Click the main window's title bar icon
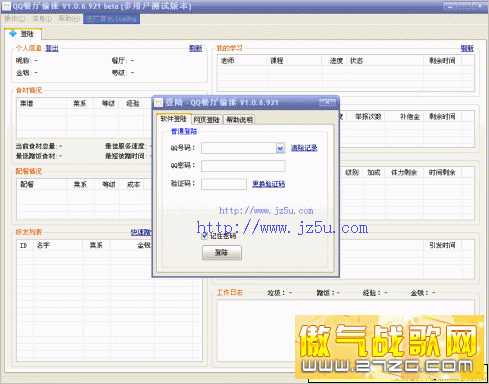Screen dimensions: 489x384 [x=6, y=6]
